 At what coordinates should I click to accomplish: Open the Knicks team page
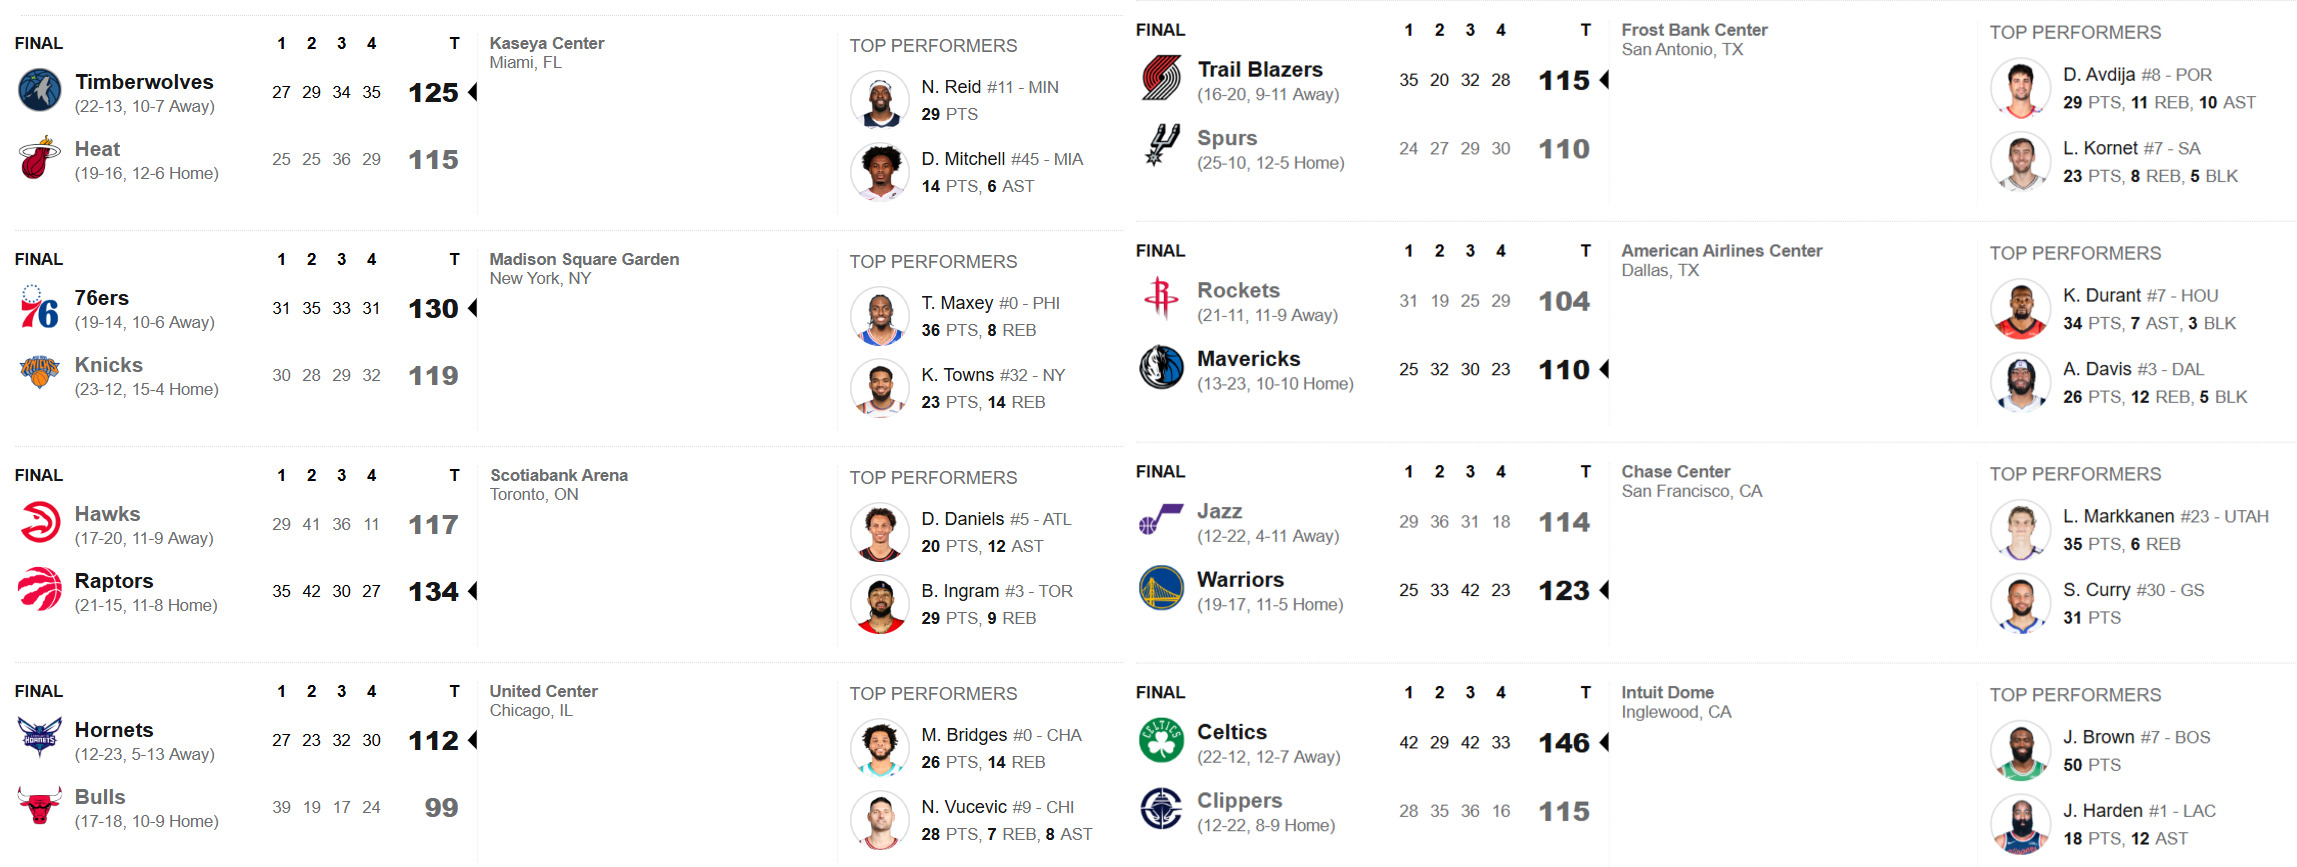pyautogui.click(x=108, y=365)
